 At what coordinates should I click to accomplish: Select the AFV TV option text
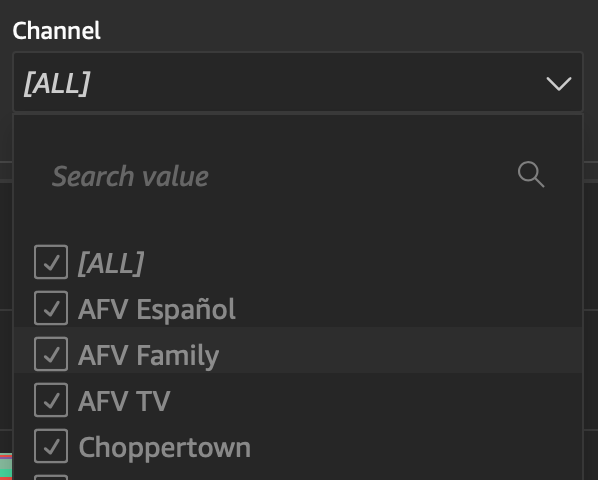click(x=124, y=401)
